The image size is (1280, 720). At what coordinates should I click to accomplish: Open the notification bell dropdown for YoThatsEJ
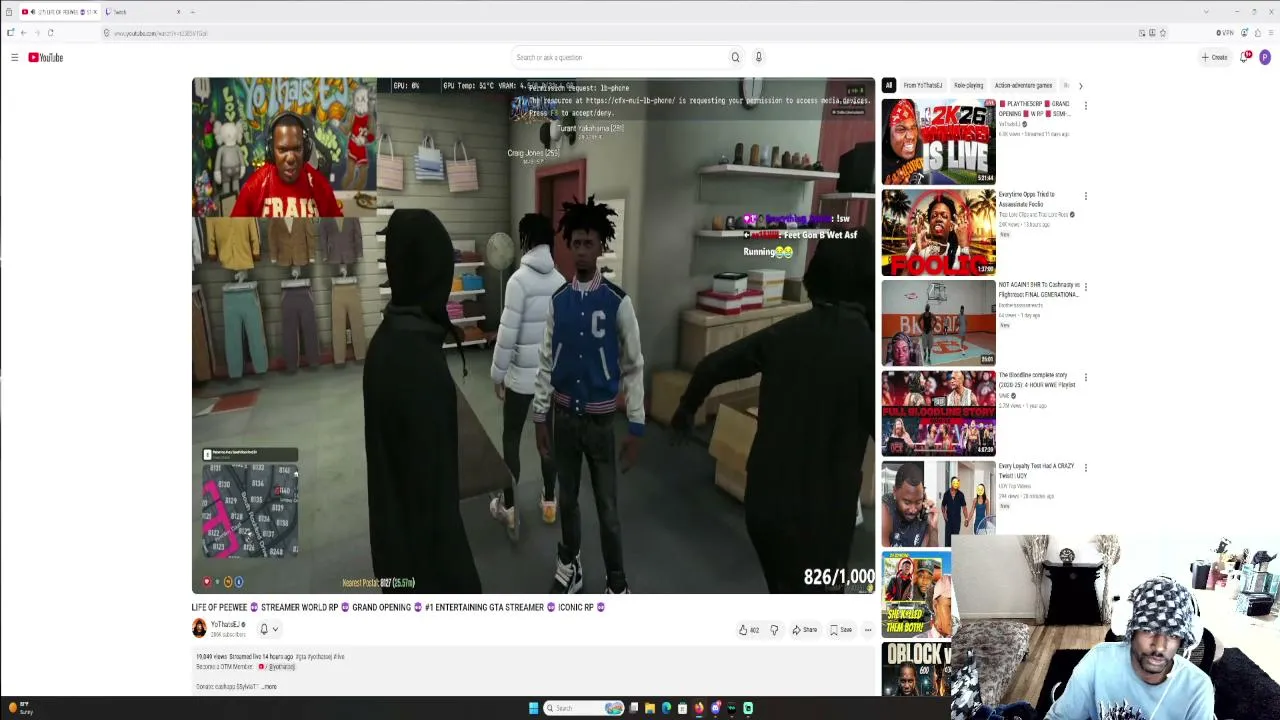(x=269, y=629)
